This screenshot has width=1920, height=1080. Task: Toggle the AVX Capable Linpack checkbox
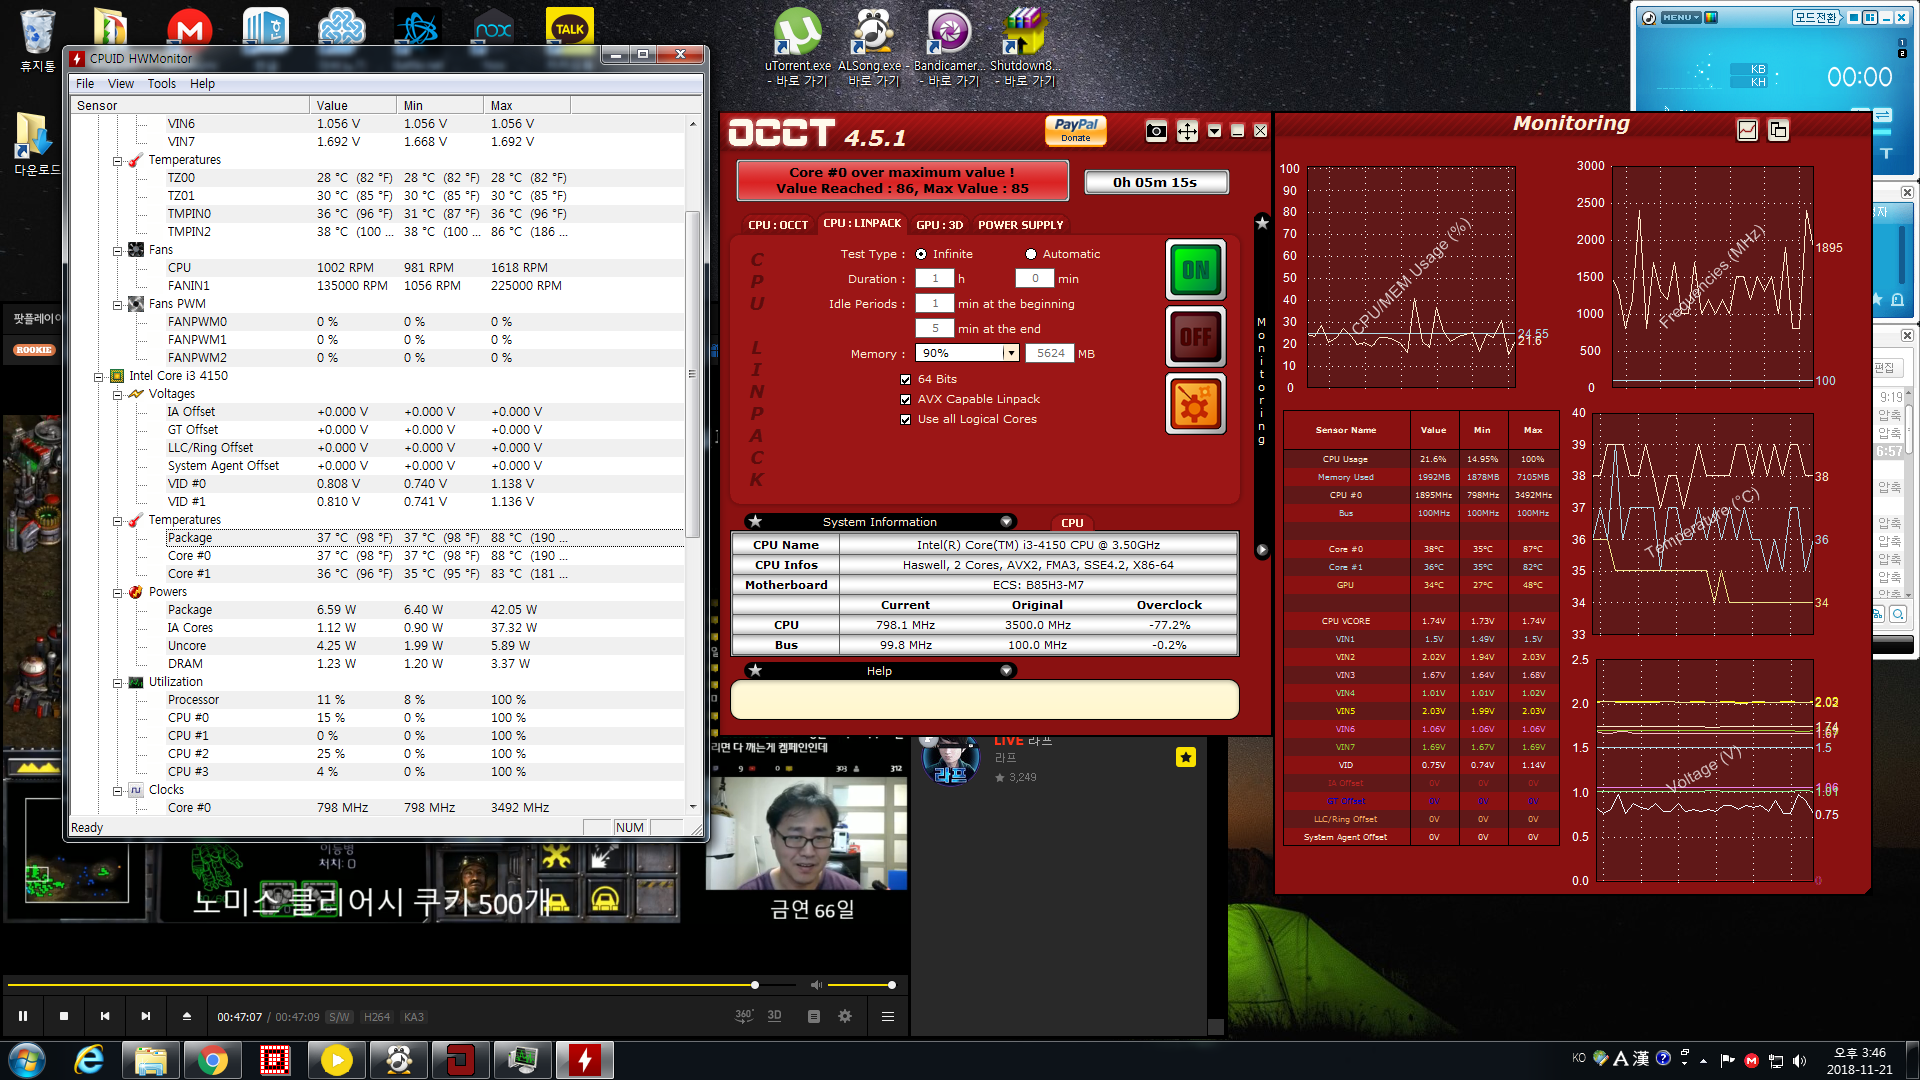tap(906, 400)
